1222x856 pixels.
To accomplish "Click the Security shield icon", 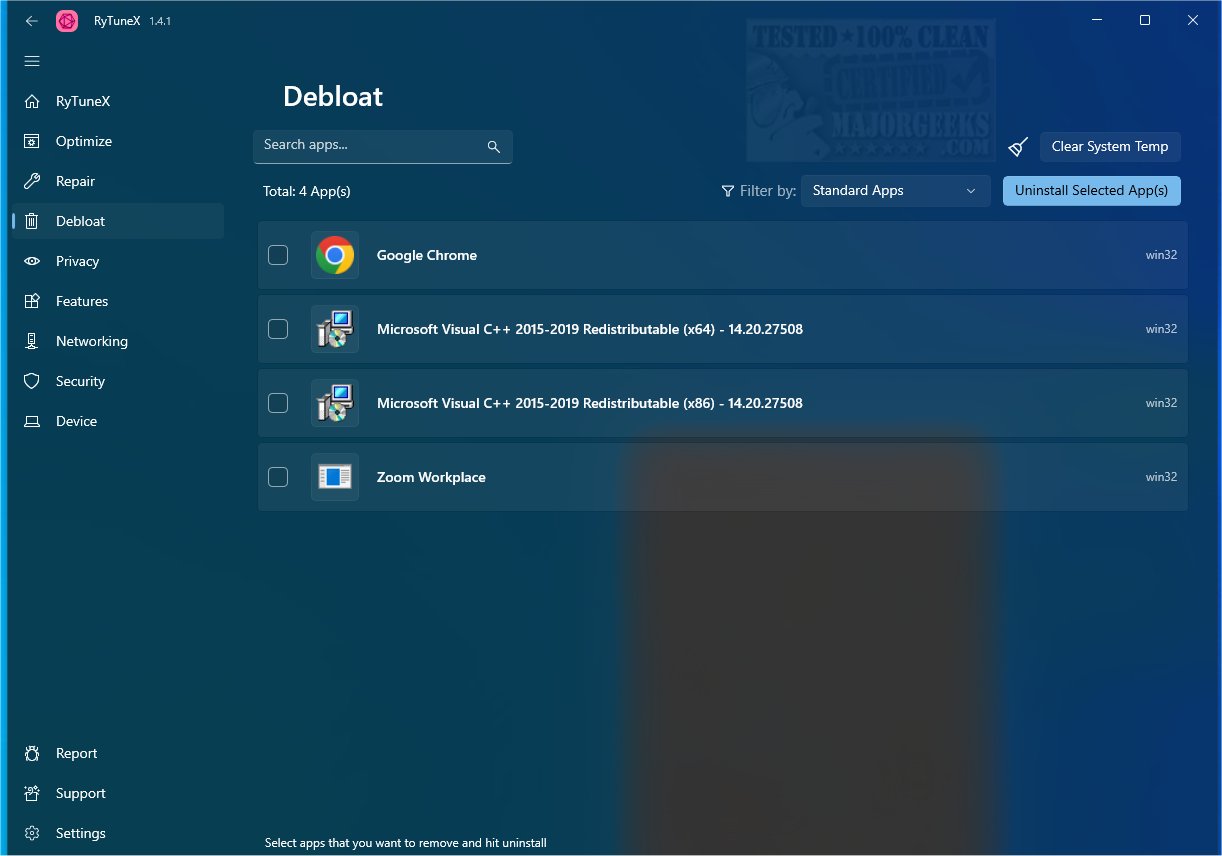I will click(x=32, y=382).
